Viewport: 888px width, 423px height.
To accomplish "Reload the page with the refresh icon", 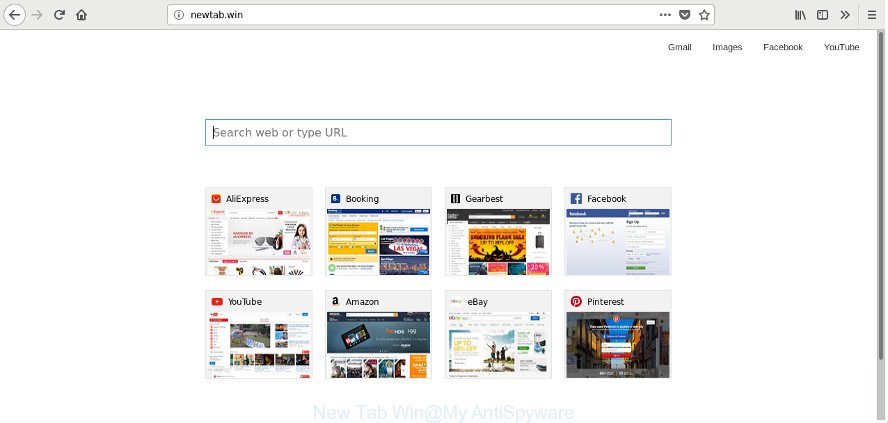I will [59, 15].
